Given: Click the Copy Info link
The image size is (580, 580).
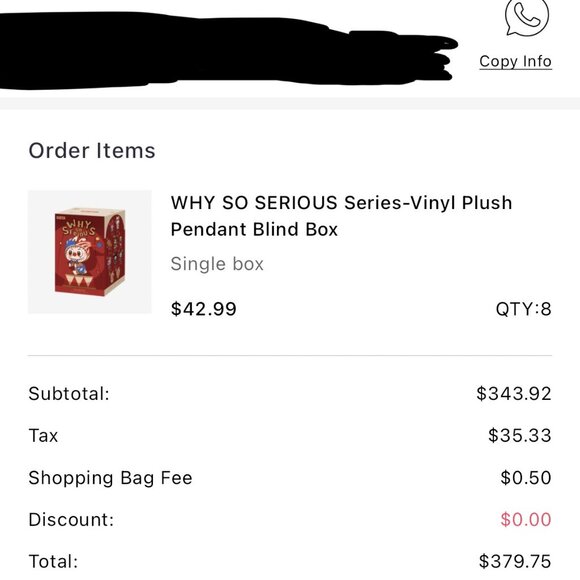Looking at the screenshot, I should pyautogui.click(x=515, y=61).
